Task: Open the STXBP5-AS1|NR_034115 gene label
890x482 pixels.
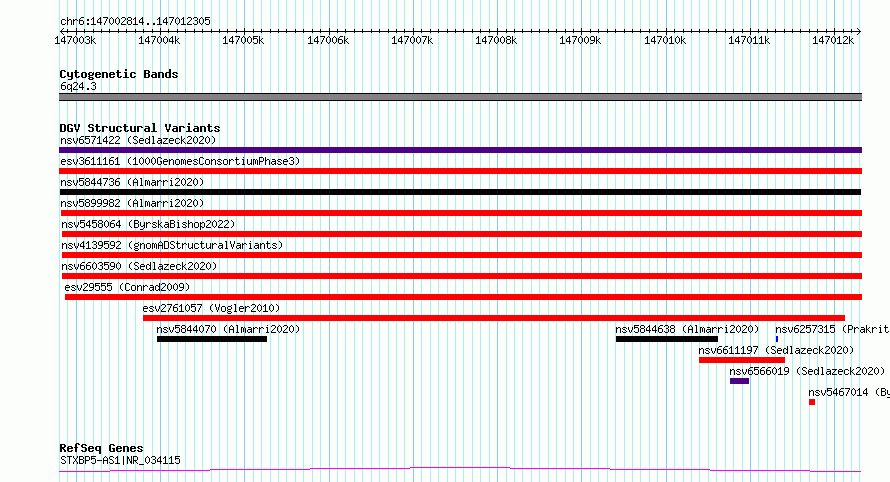Action: 120,460
